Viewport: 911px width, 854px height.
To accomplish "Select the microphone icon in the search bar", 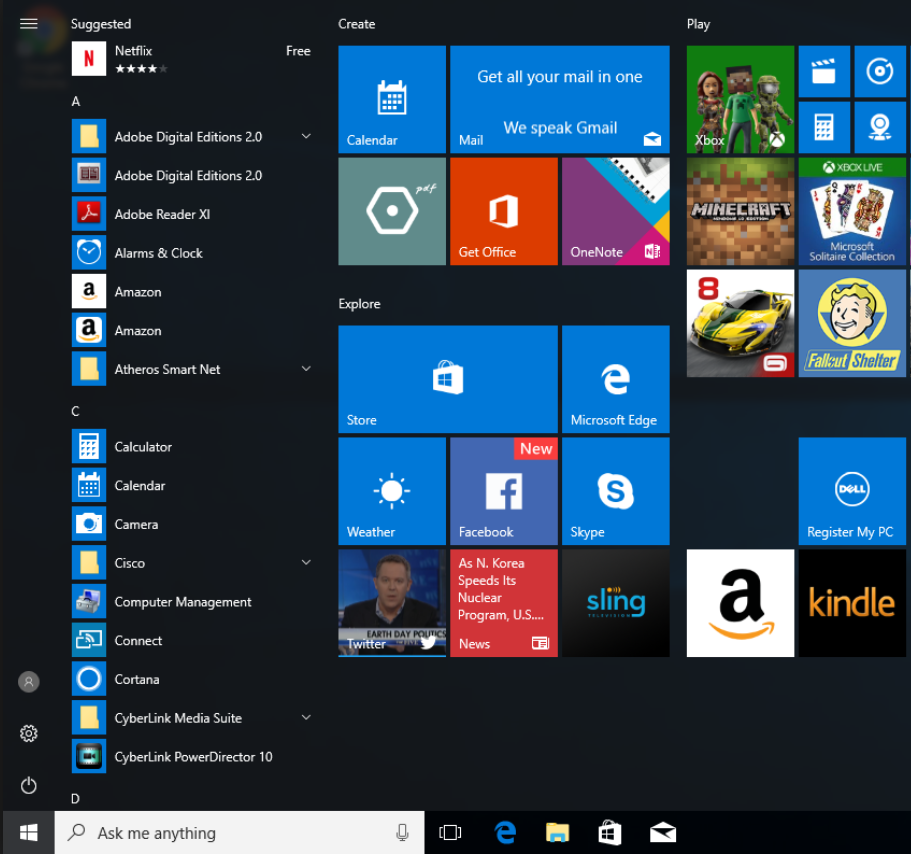I will tap(402, 832).
